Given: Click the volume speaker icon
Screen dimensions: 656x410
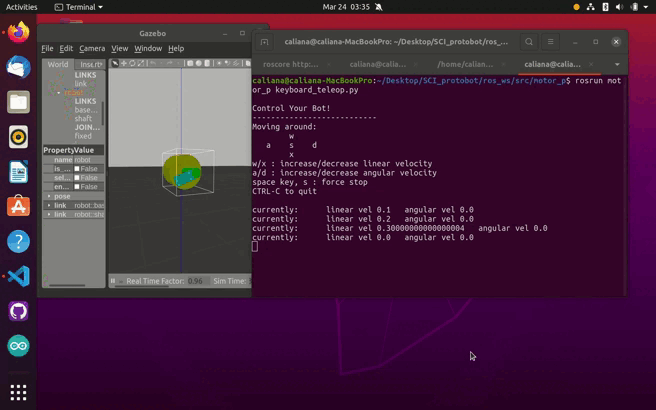Looking at the screenshot, I should [620, 7].
